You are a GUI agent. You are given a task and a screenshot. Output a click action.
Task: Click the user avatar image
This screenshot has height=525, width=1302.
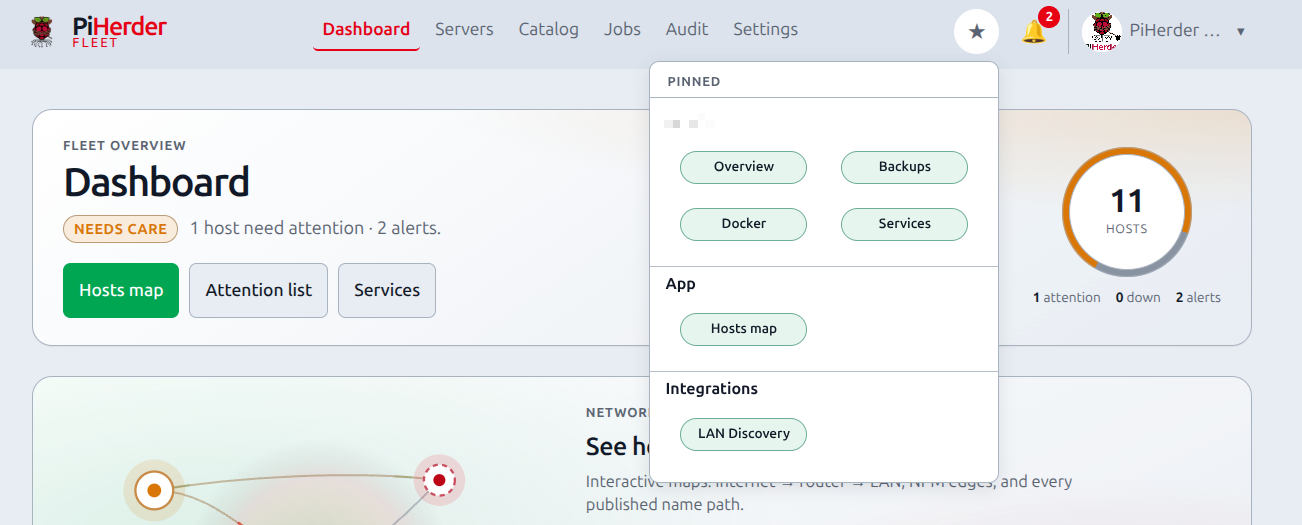[x=1102, y=31]
